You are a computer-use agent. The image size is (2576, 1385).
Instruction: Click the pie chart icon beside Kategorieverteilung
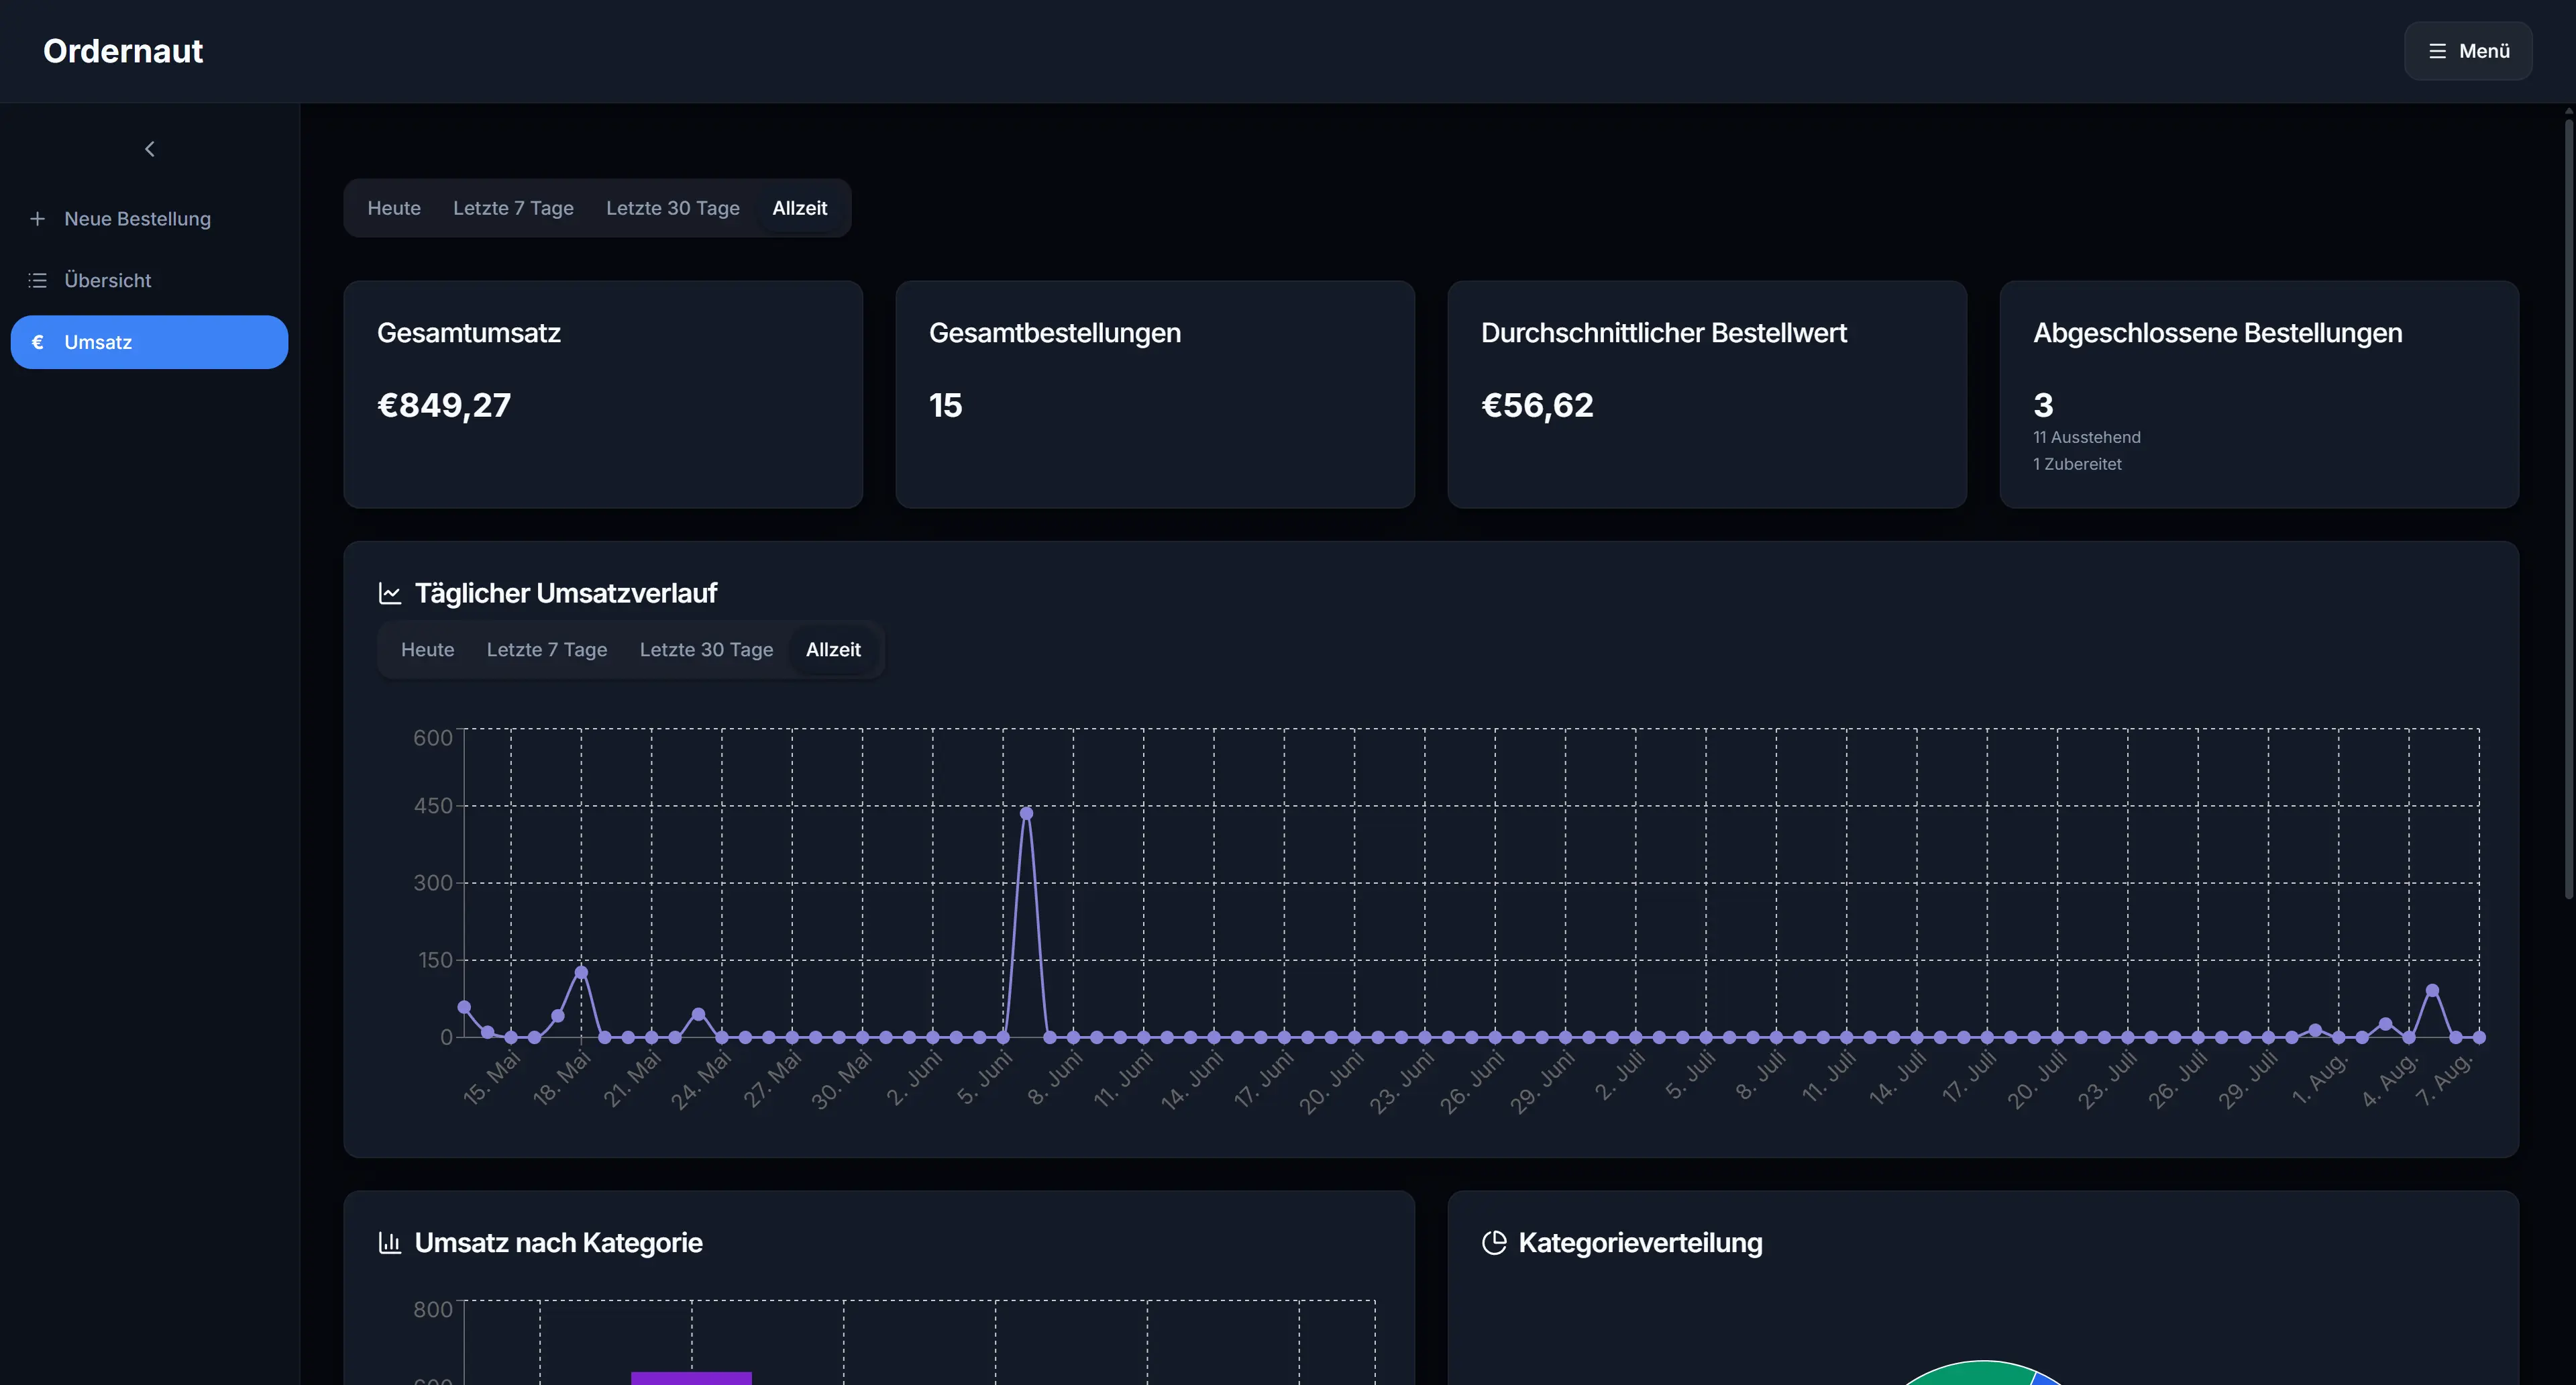pyautogui.click(x=1494, y=1243)
